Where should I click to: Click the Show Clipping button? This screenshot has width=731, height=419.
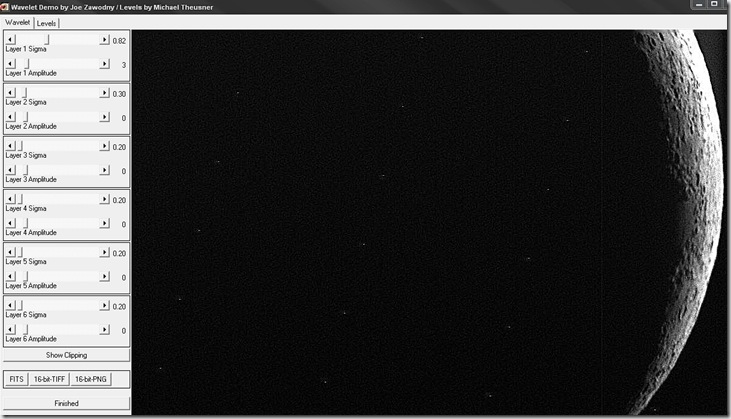tap(66, 355)
